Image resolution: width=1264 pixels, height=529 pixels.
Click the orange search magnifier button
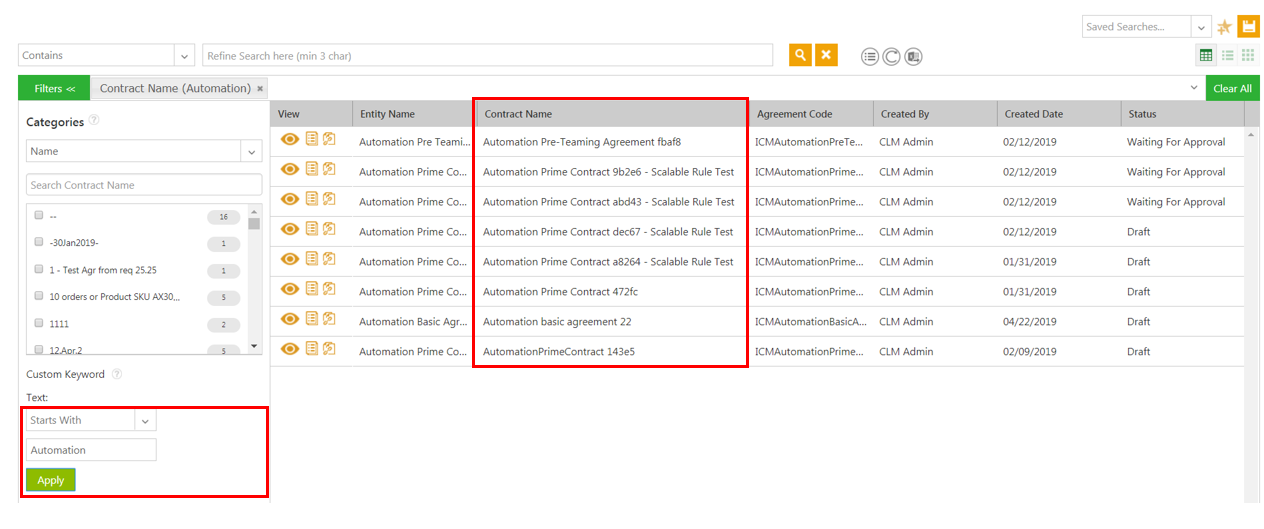[800, 55]
